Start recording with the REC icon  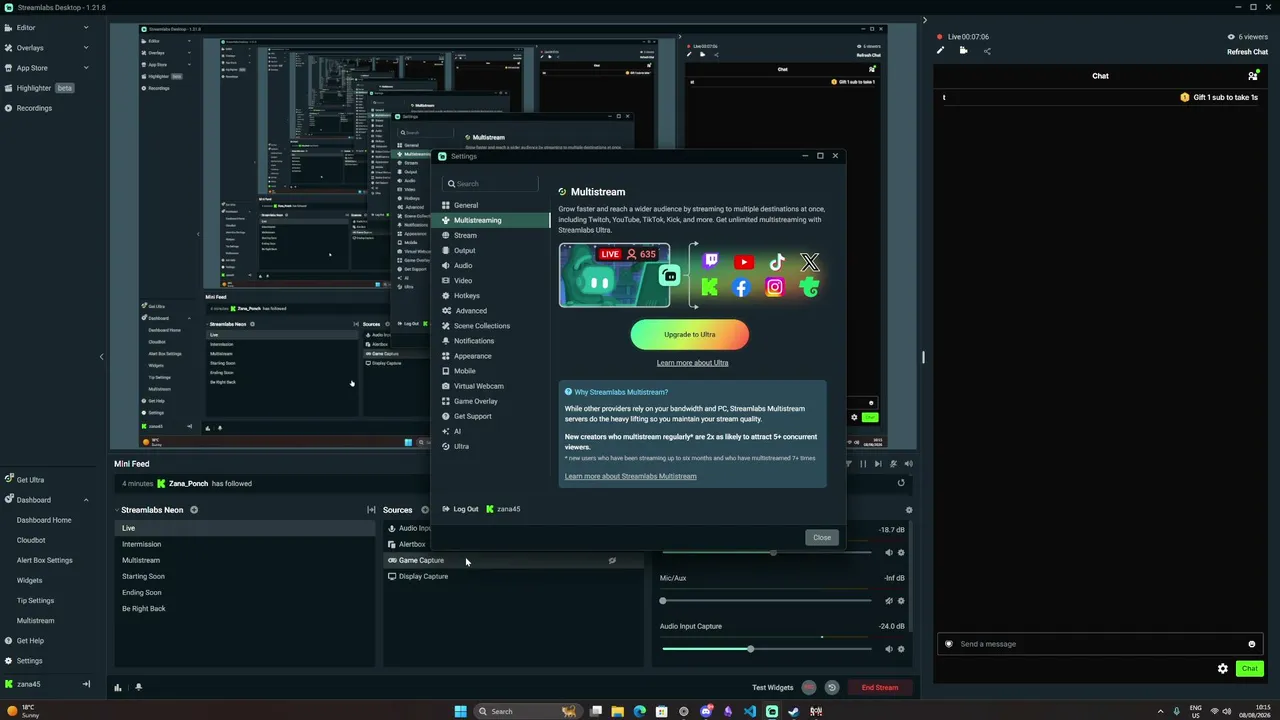click(809, 688)
